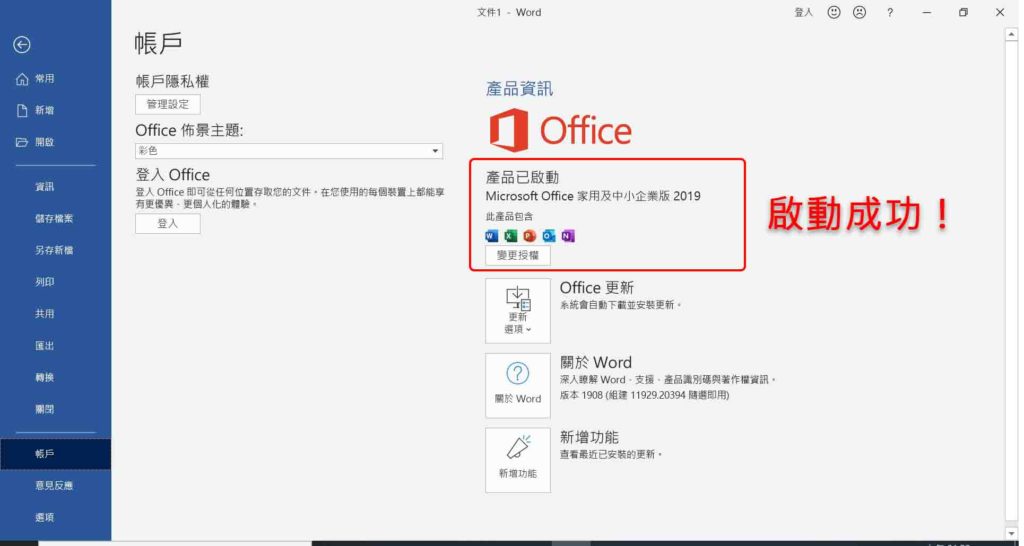
Task: Click the 開啟 open folder icon
Action: pos(22,142)
